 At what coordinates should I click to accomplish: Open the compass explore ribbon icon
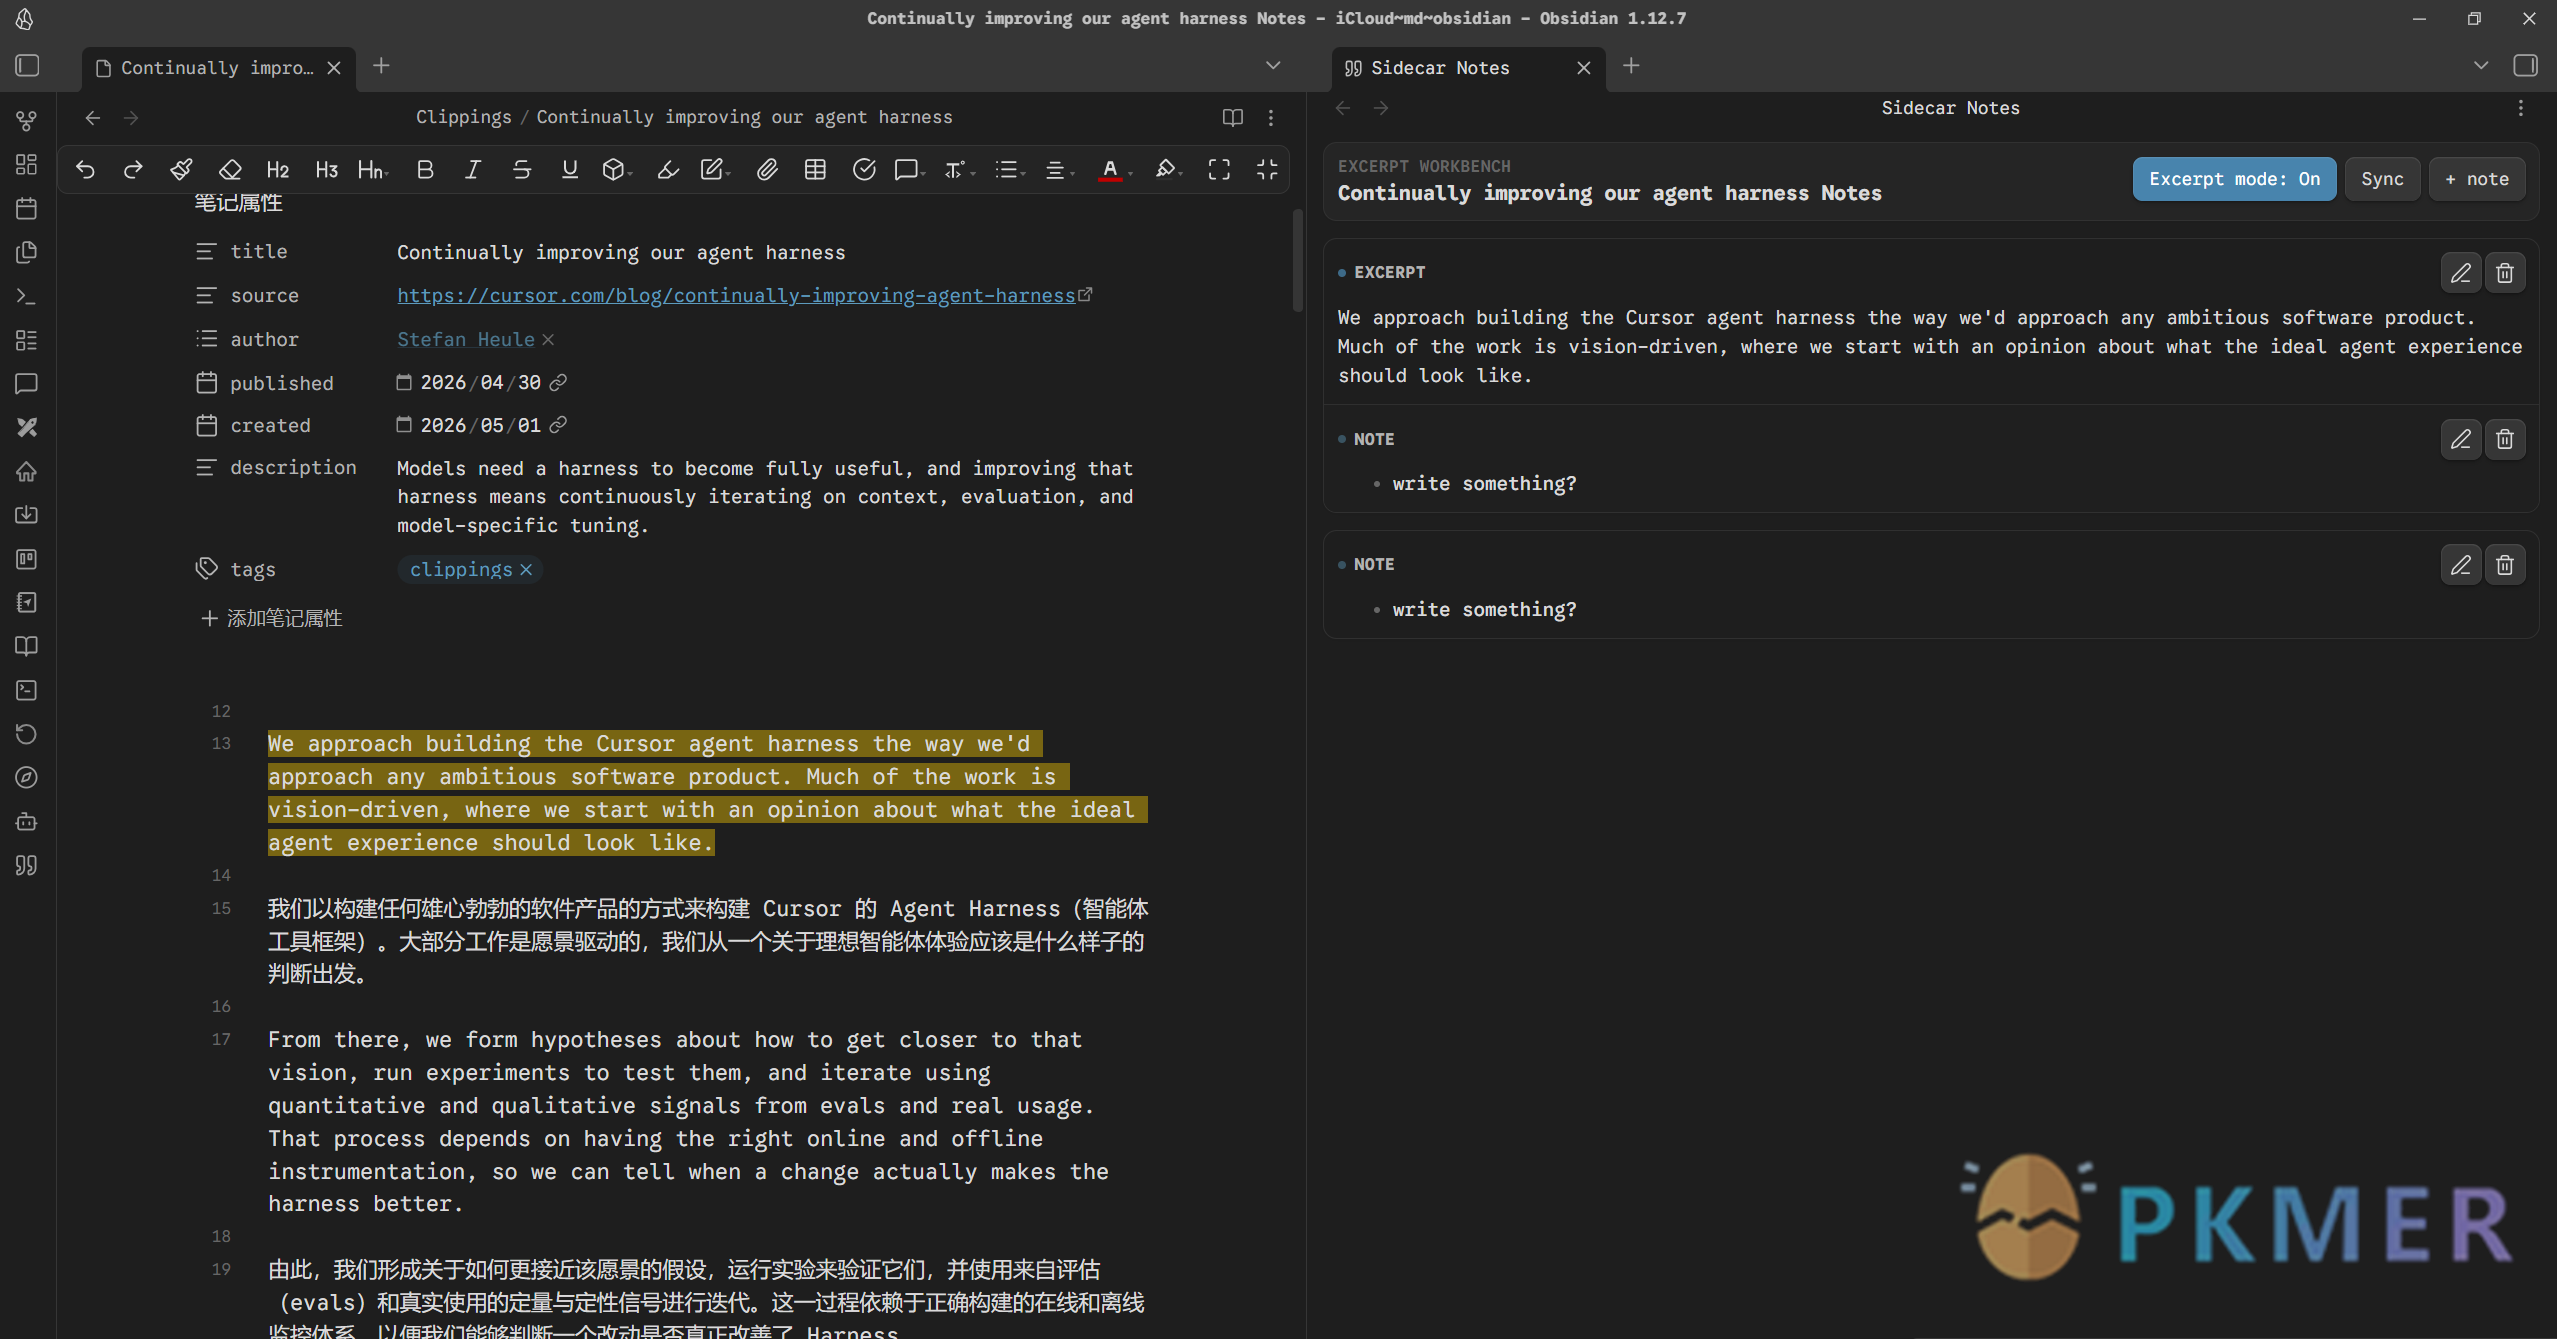pos(27,777)
